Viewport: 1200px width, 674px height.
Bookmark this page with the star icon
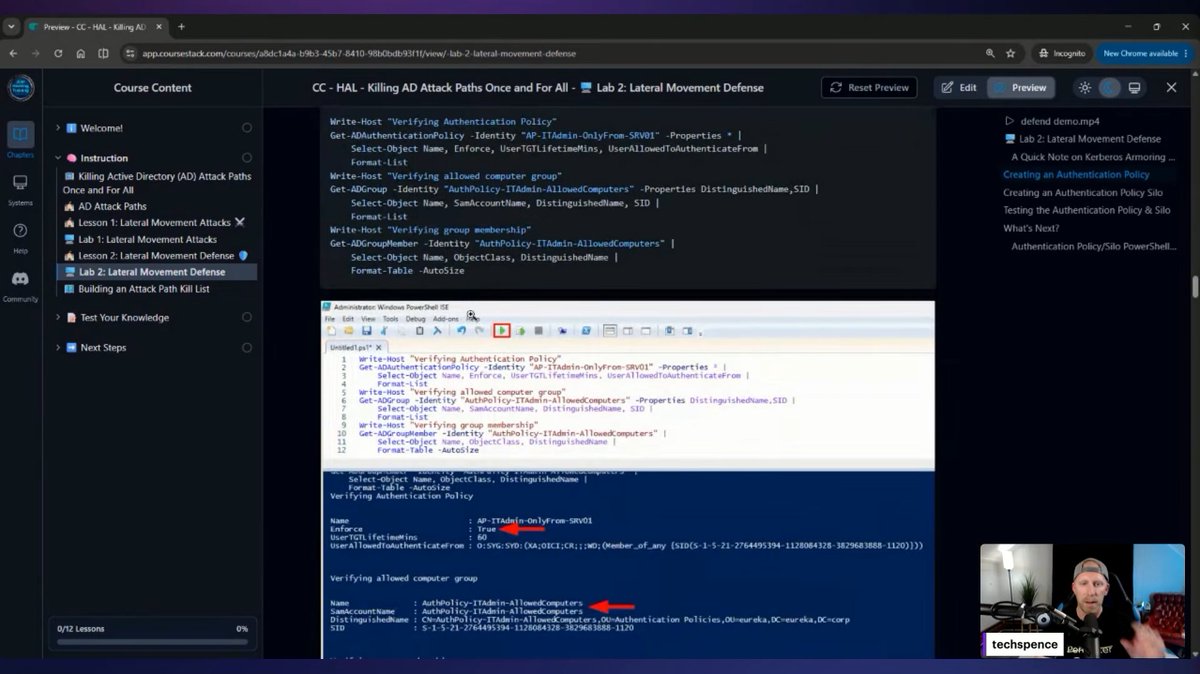click(x=1011, y=53)
